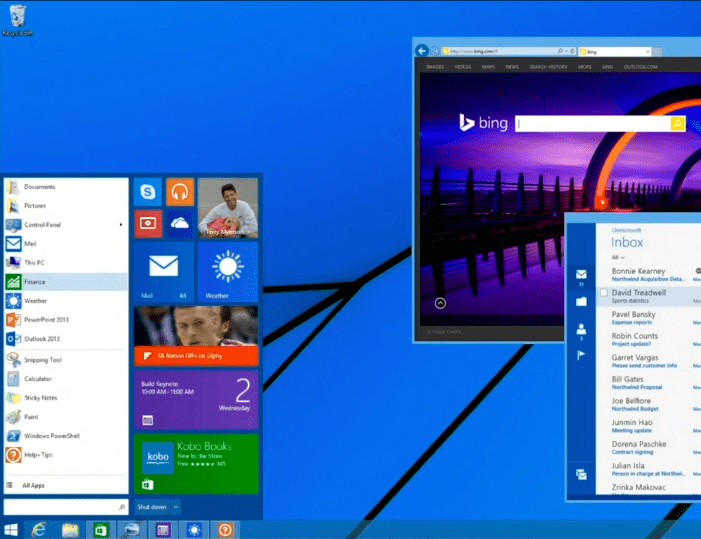The image size is (701, 539).
Task: Open the address bar search dropdown in IE
Action: tap(566, 51)
